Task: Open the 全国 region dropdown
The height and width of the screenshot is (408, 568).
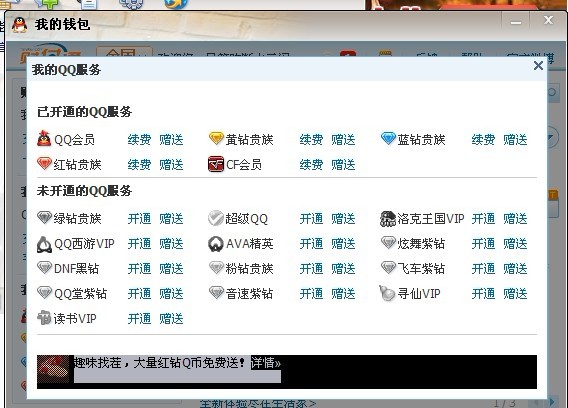Action: [x=125, y=53]
